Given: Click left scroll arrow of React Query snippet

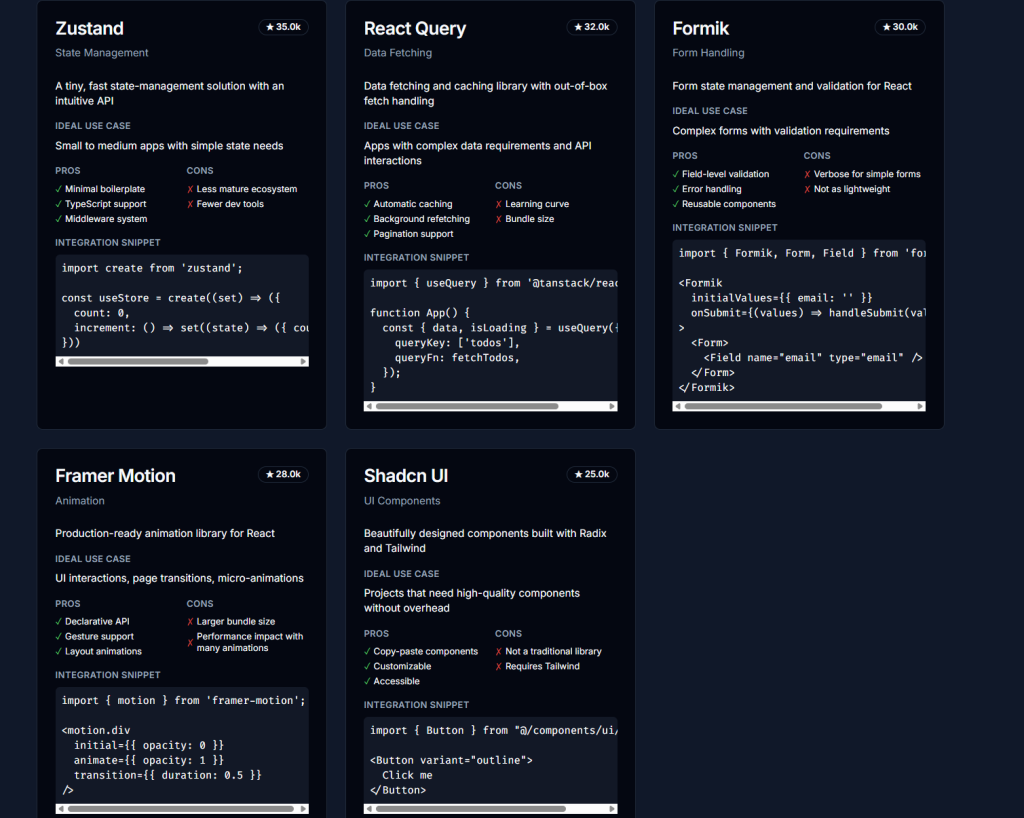Looking at the screenshot, I should tap(369, 406).
